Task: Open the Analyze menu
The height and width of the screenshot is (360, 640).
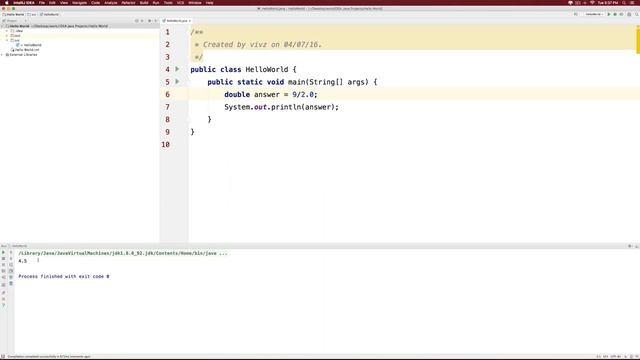Action: coord(111,2)
